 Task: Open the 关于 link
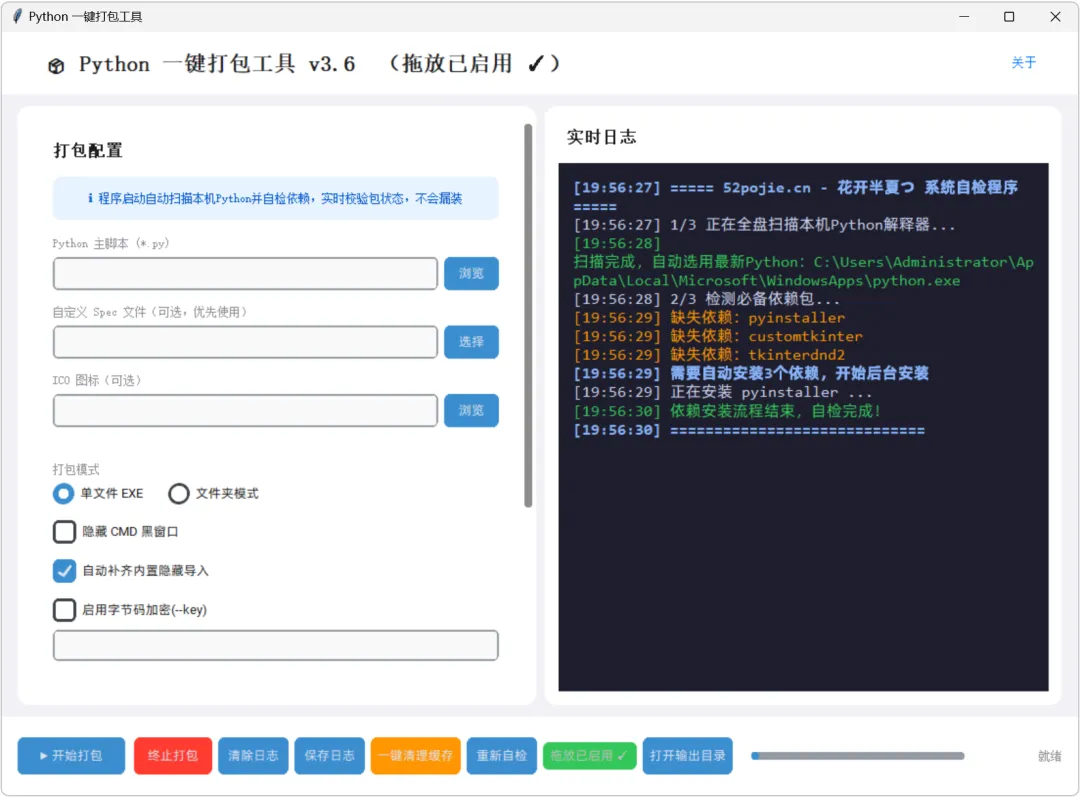[x=1023, y=63]
